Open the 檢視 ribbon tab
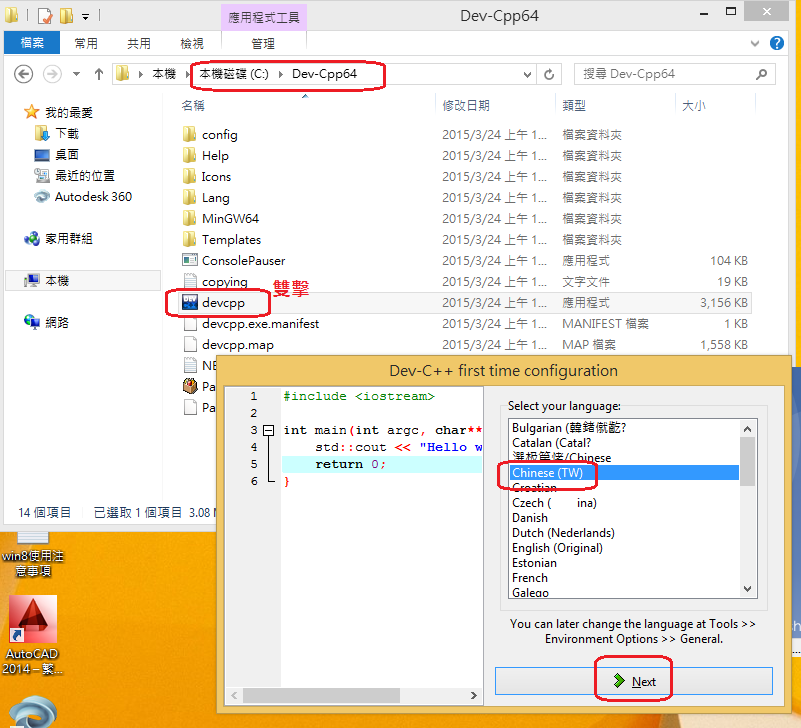801x728 pixels. click(x=192, y=43)
